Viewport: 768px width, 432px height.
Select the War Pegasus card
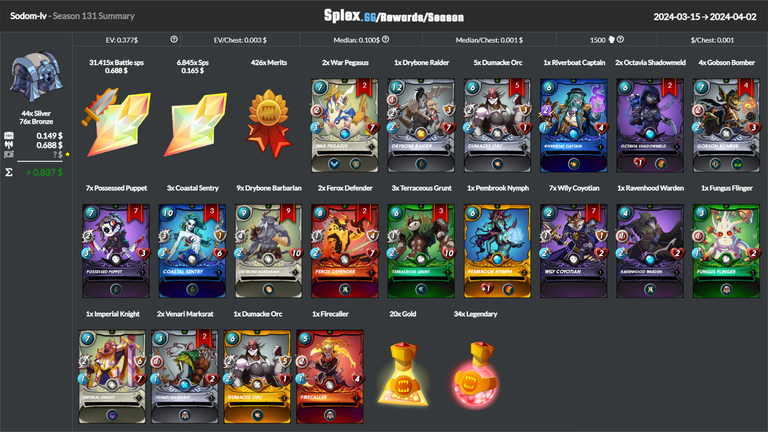coord(345,125)
